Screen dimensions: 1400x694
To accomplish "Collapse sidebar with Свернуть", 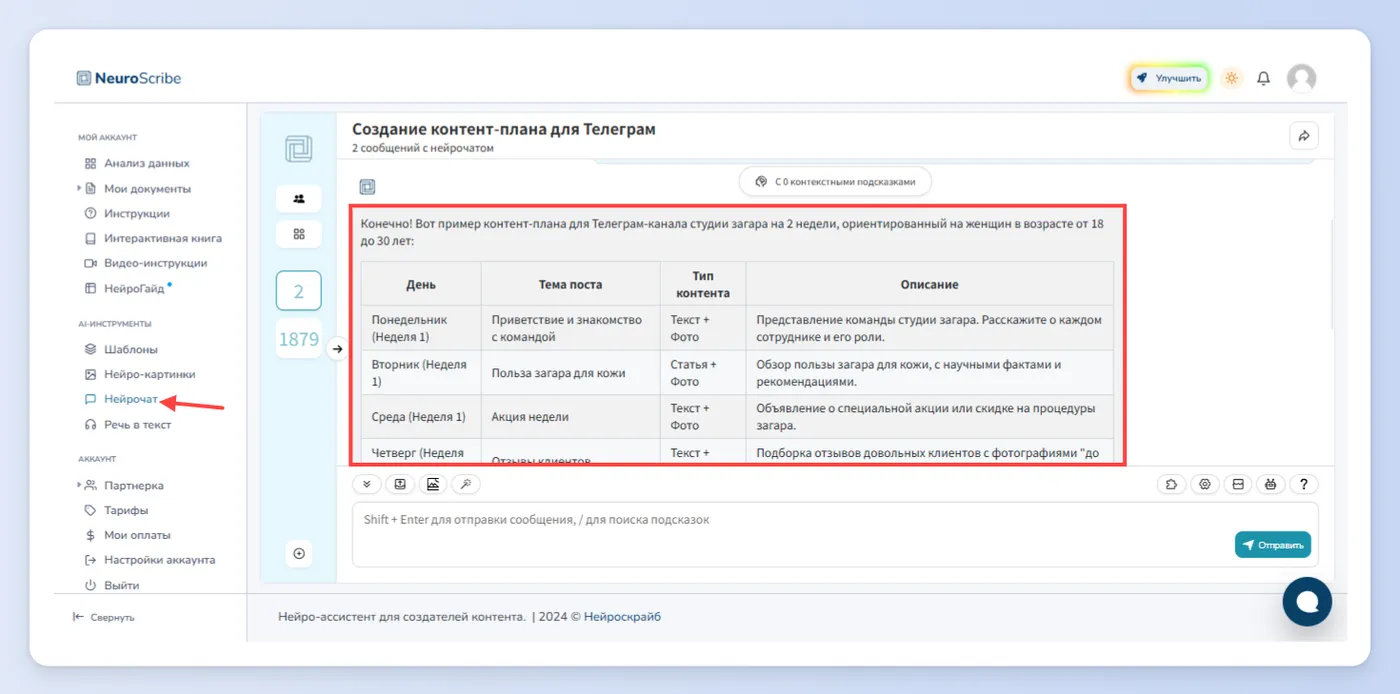I will coord(104,617).
